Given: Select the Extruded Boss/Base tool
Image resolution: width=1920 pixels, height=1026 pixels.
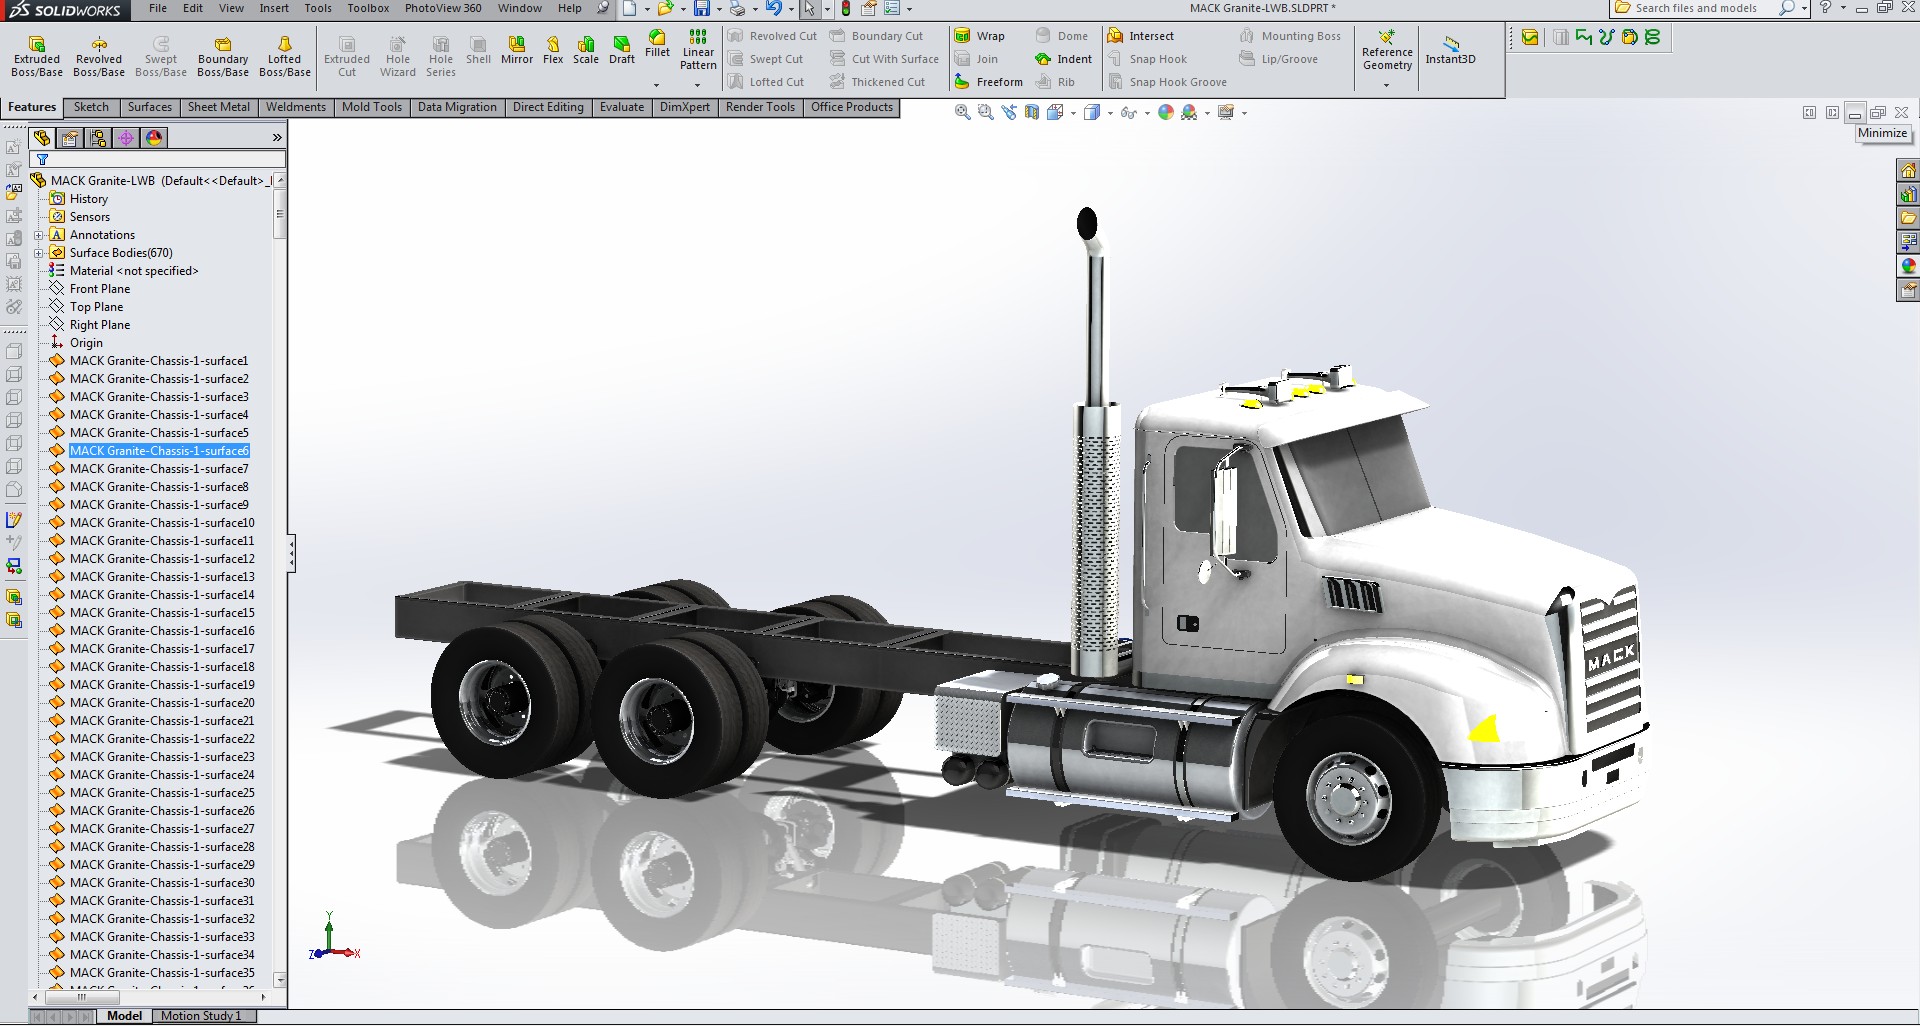Looking at the screenshot, I should [x=37, y=57].
